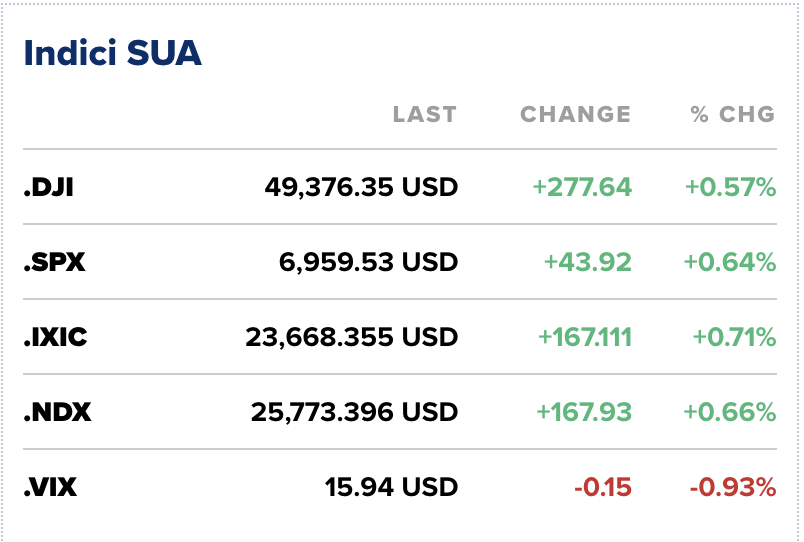Select the .DJI last price 49,376.35 USD
Screen dimensions: 804x542
[361, 187]
